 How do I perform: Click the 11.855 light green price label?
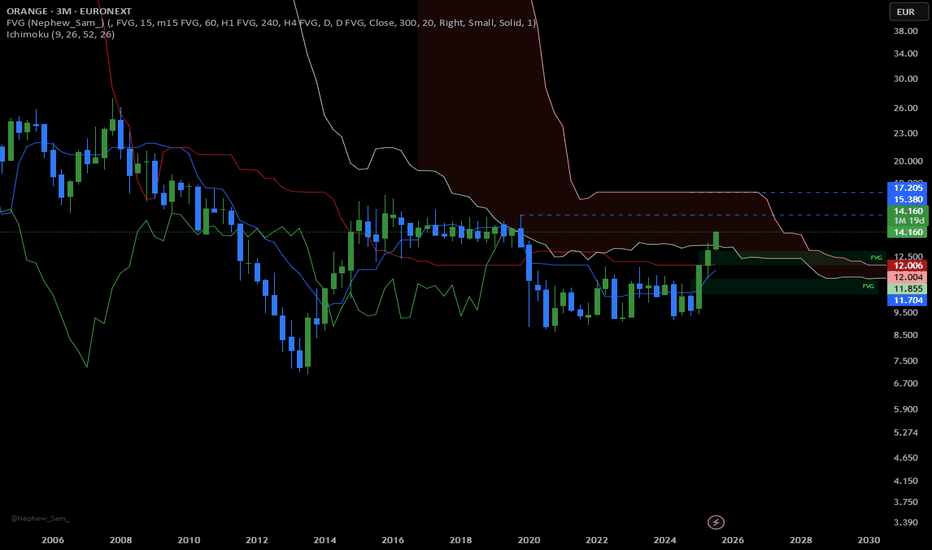907,288
